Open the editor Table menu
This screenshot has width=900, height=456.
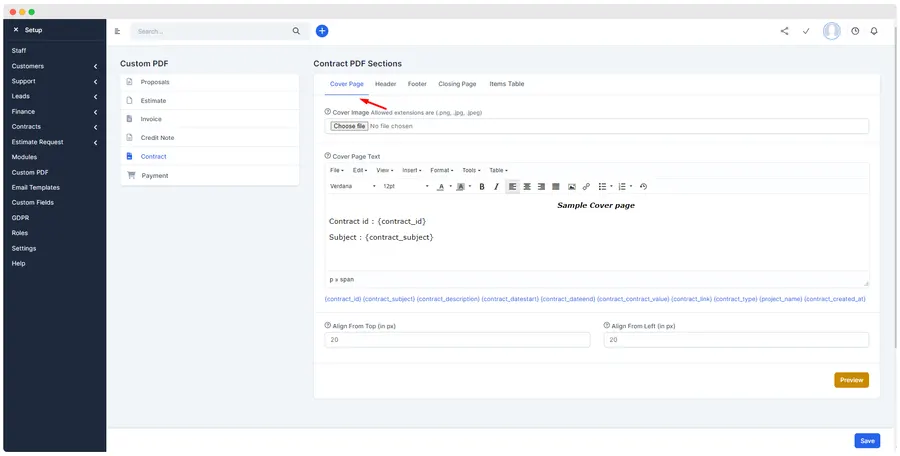point(498,171)
